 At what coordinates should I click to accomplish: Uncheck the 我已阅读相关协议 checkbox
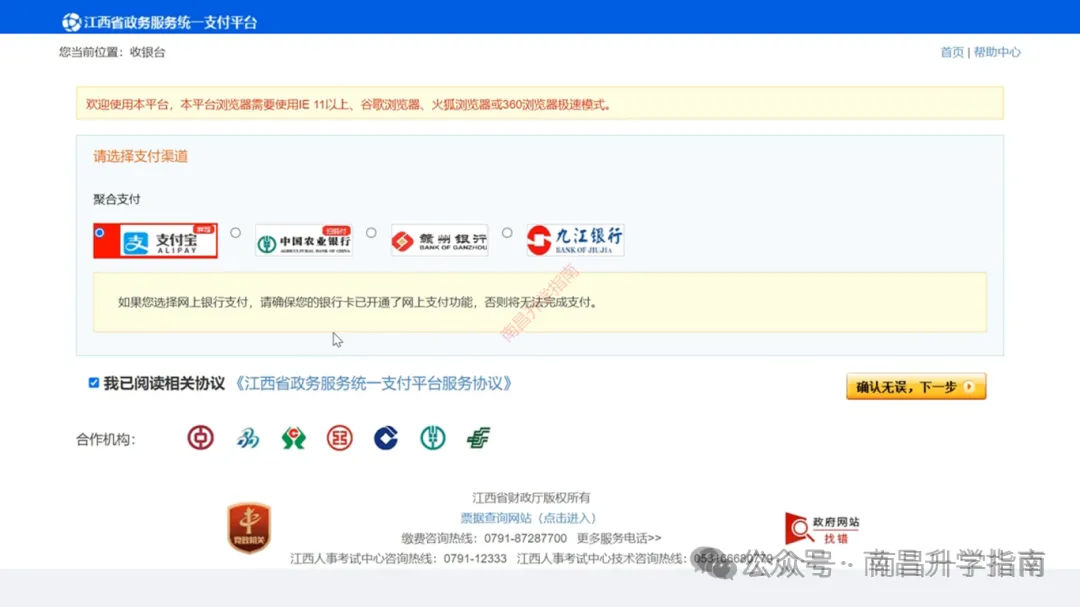coord(94,383)
